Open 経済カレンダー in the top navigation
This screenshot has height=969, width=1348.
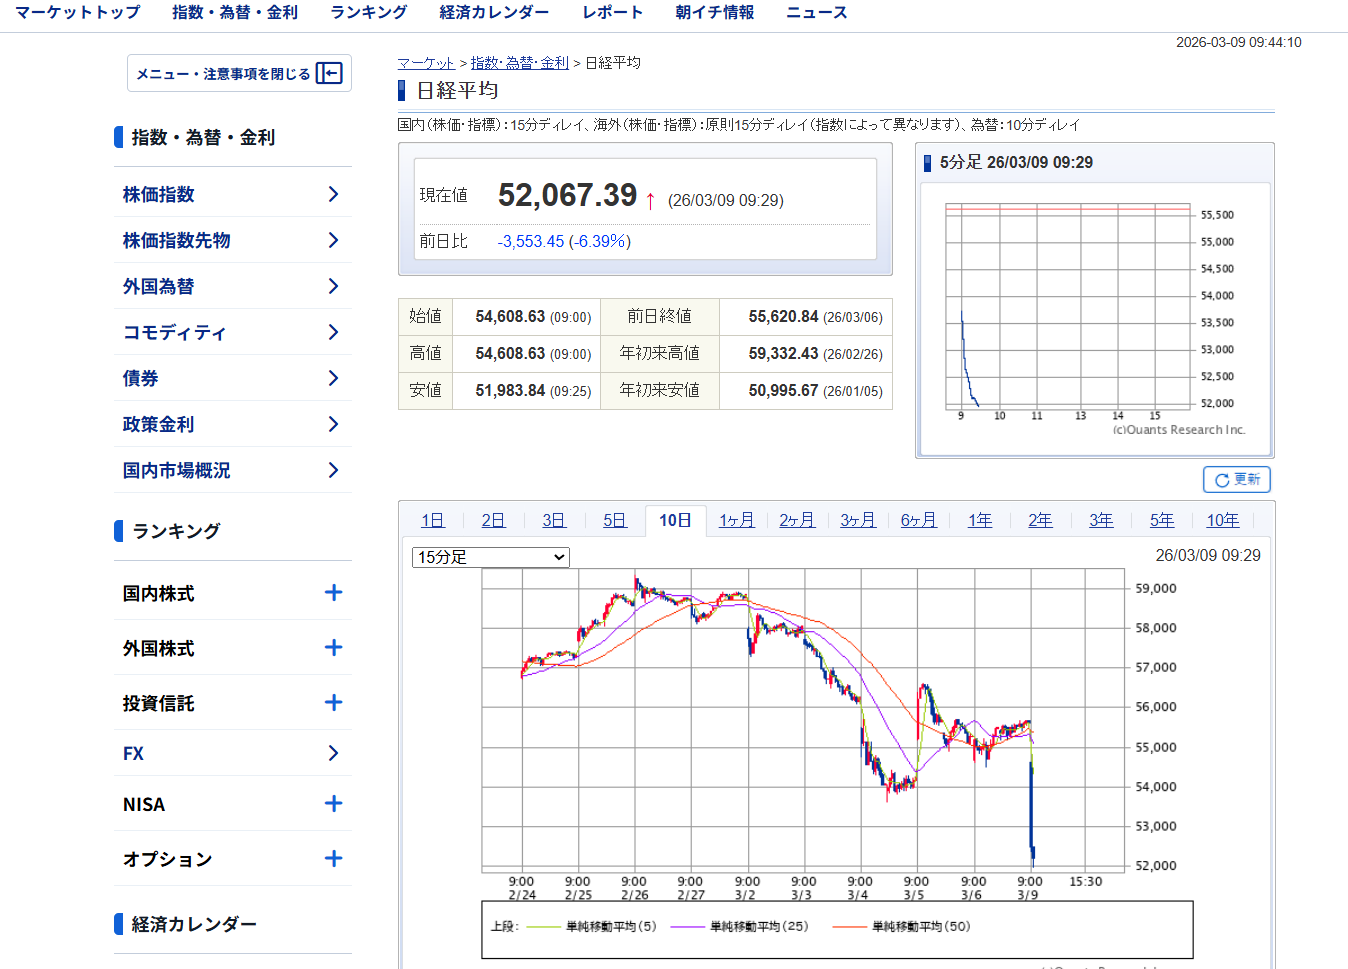[x=494, y=12]
